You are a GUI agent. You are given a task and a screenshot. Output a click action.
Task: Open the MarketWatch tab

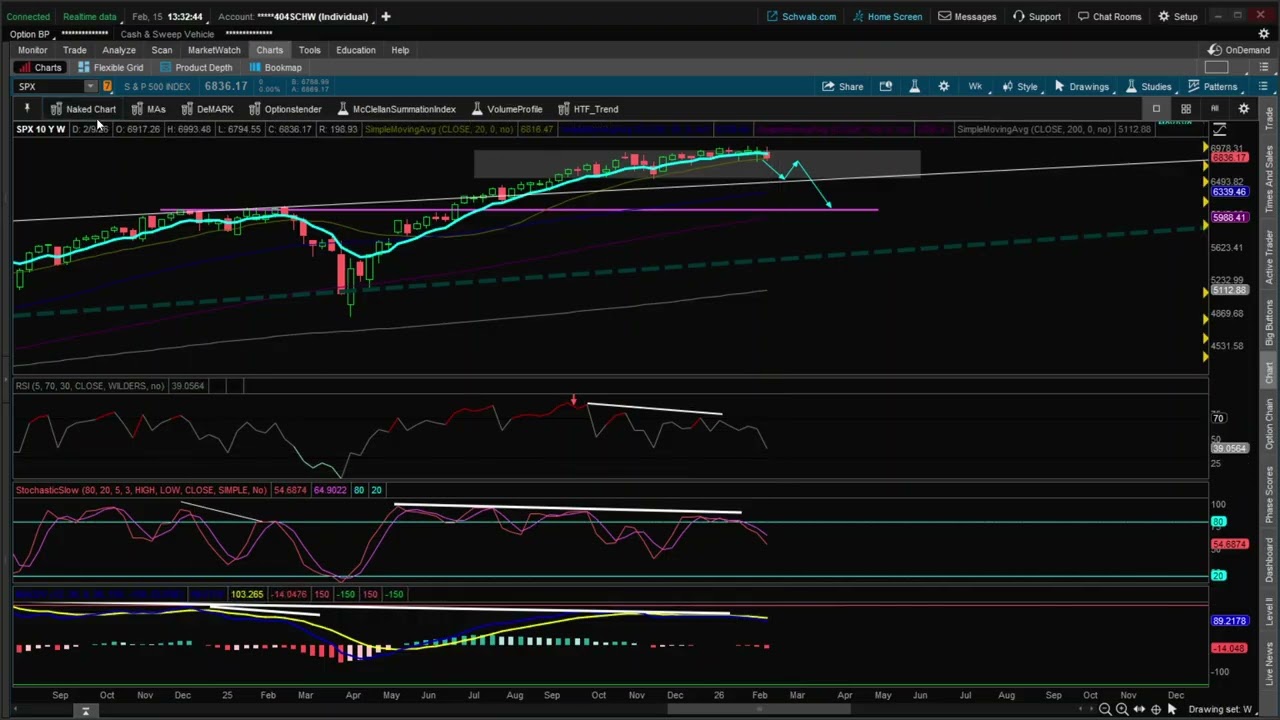pyautogui.click(x=214, y=50)
